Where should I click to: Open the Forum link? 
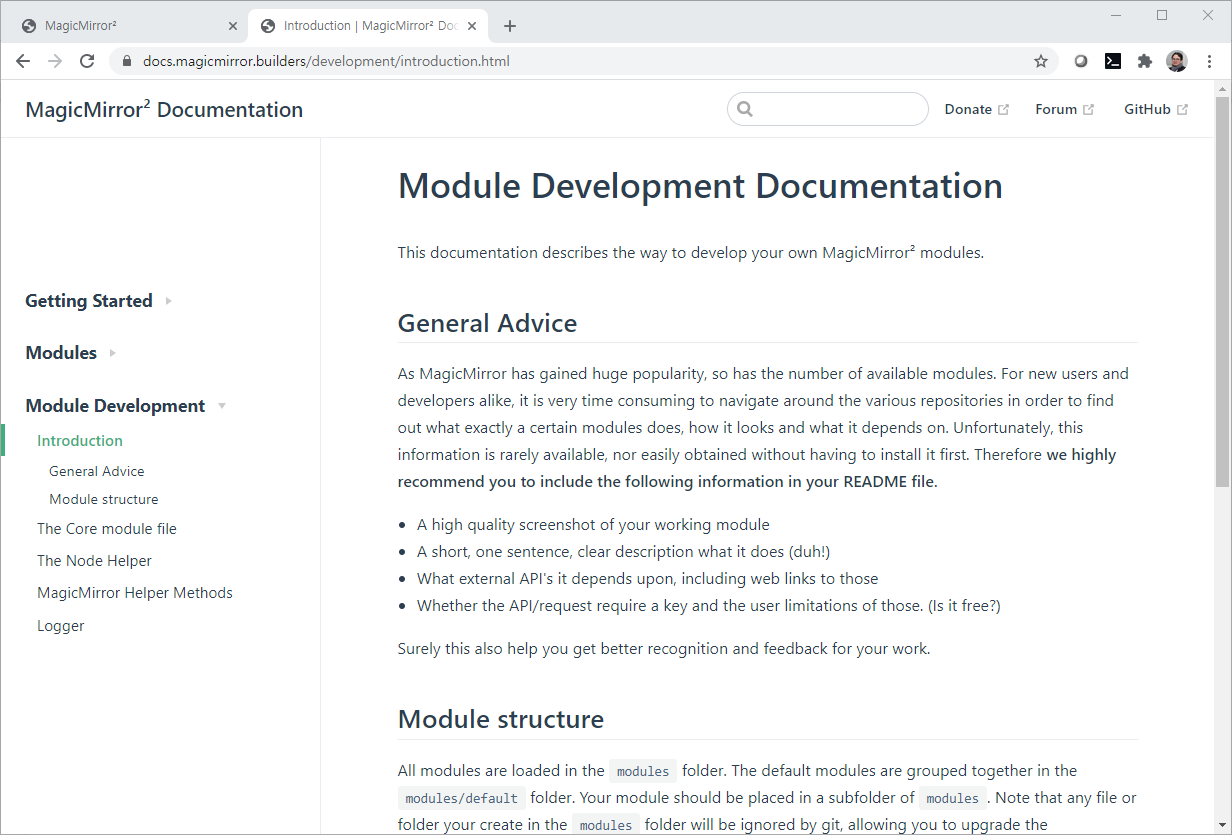coord(1064,109)
